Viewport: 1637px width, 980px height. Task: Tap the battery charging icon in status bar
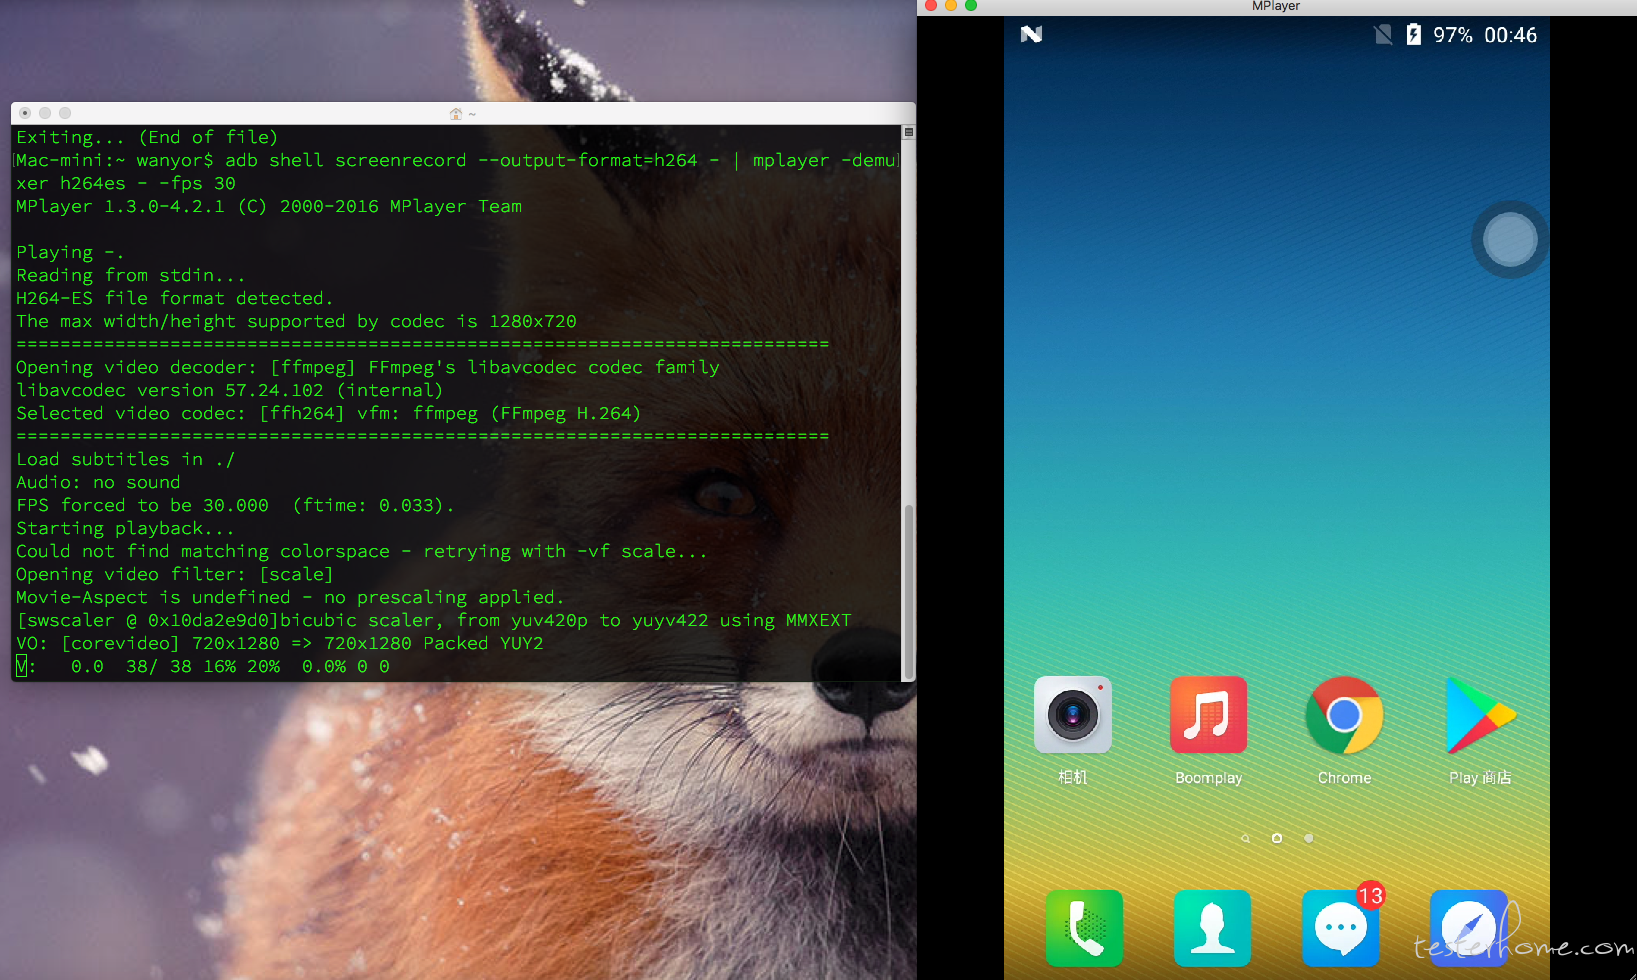[x=1413, y=35]
